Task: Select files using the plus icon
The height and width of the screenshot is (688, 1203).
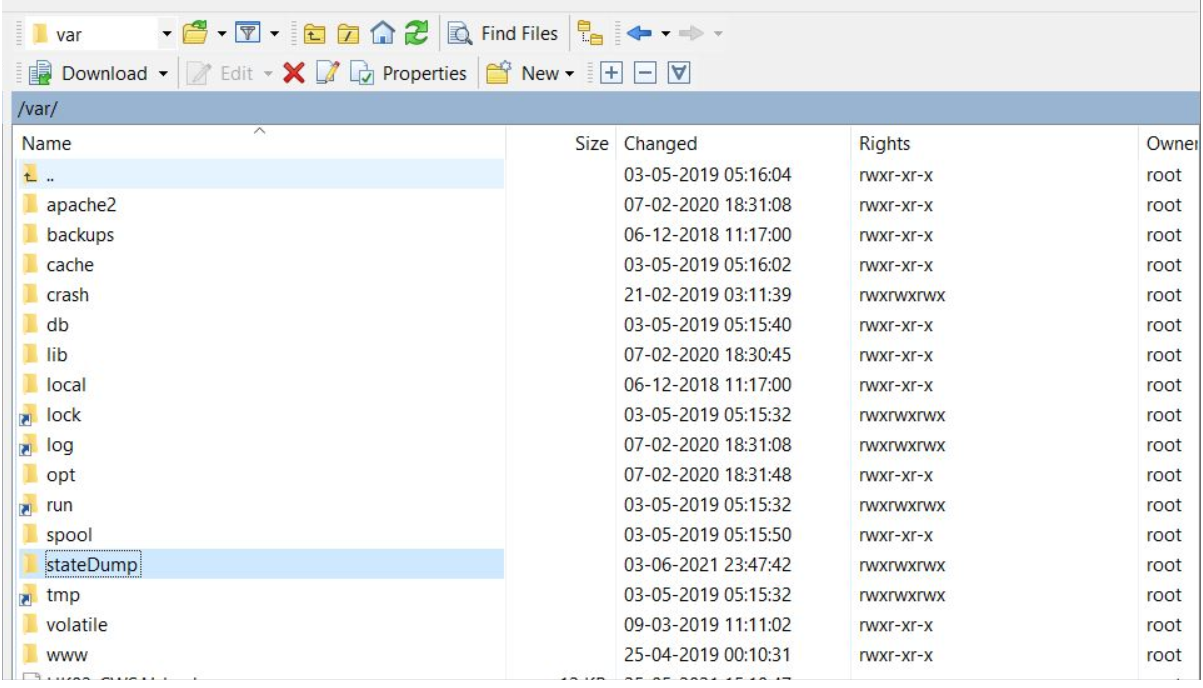Action: pyautogui.click(x=610, y=74)
